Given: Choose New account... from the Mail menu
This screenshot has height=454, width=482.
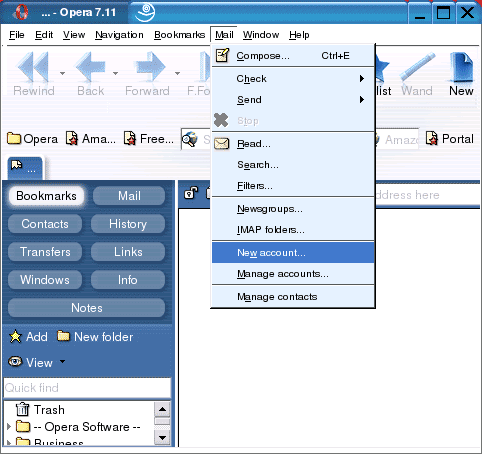Looking at the screenshot, I should (x=293, y=253).
